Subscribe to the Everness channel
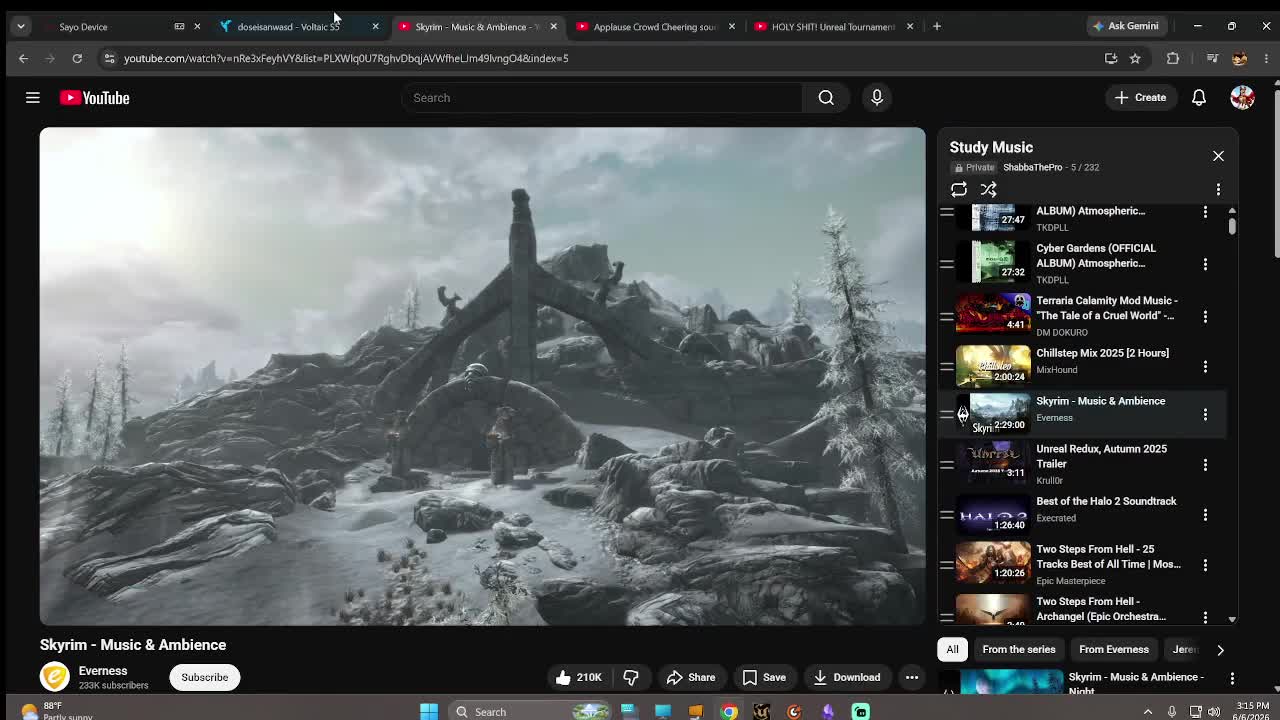1280x720 pixels. [x=205, y=677]
